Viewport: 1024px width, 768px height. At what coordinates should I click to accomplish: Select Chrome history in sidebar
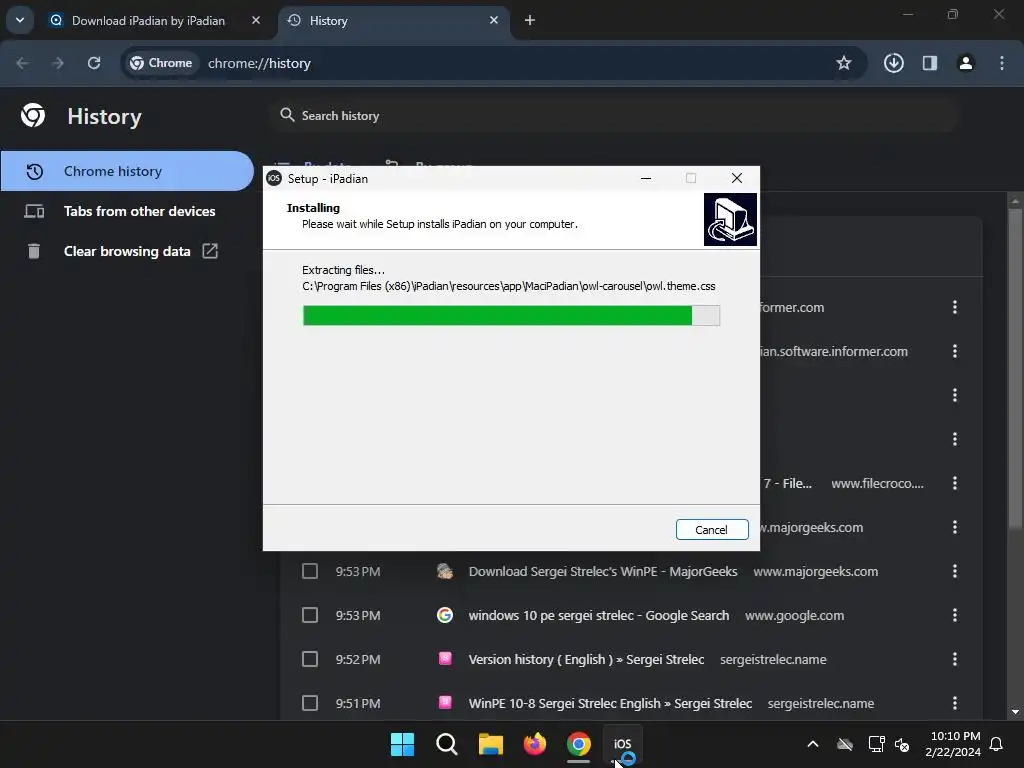coord(127,171)
